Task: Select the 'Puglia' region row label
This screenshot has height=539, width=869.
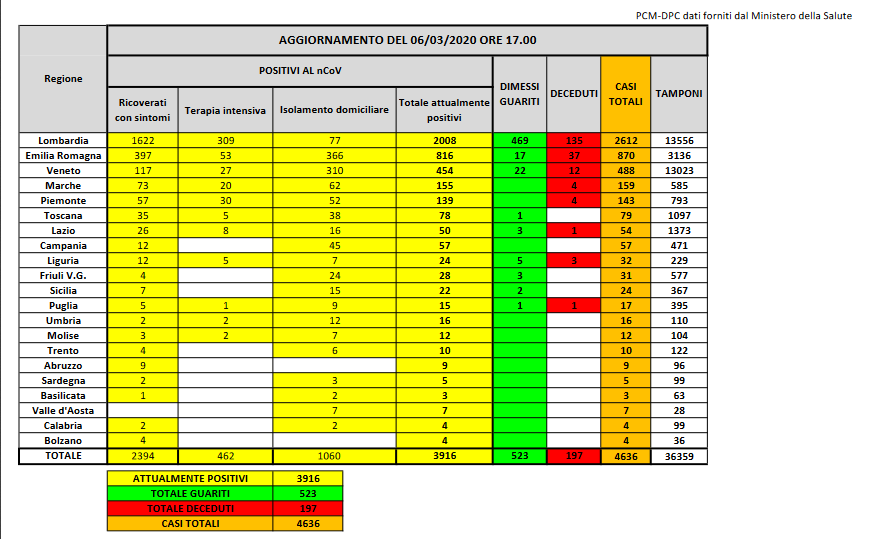Action: [x=63, y=305]
